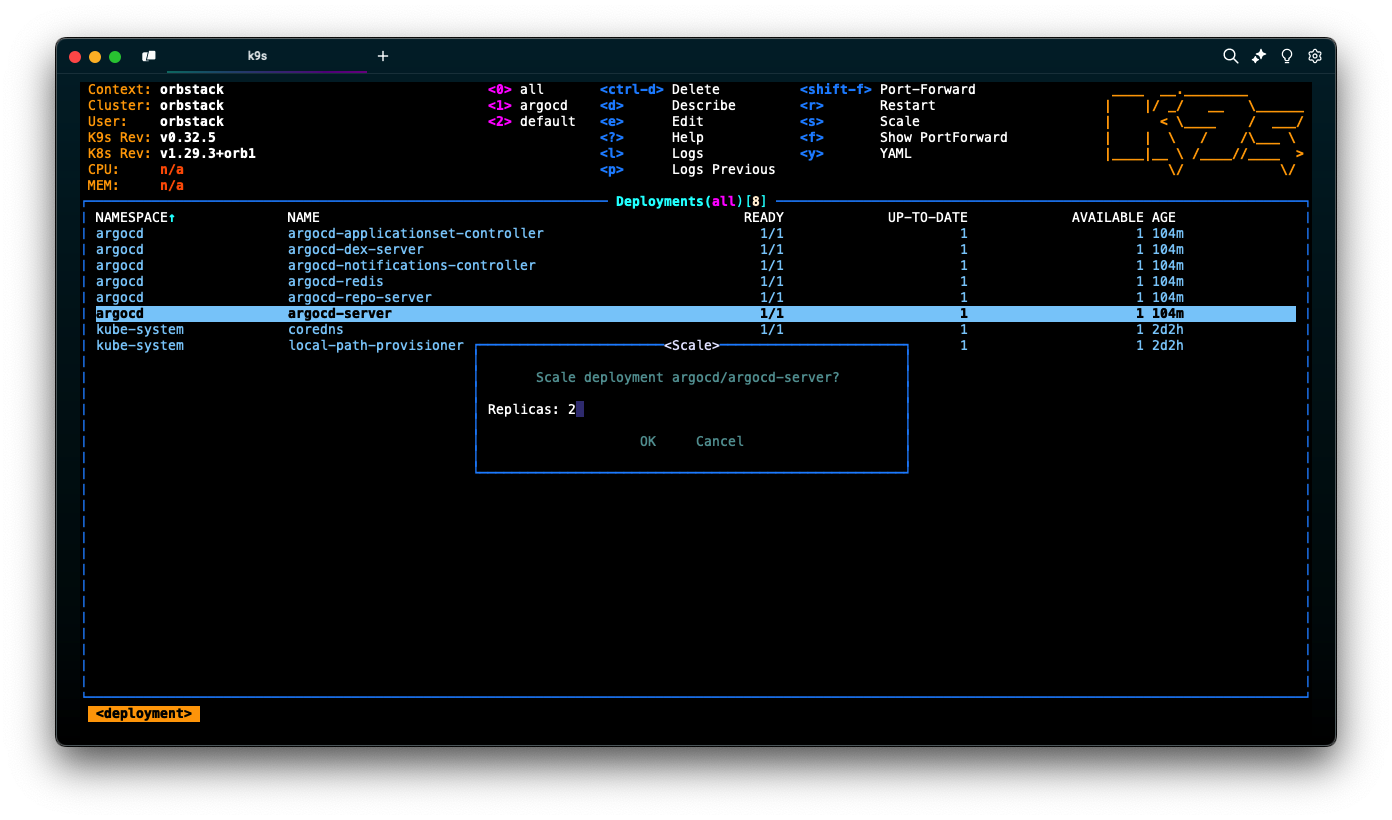Click the READY column header

(764, 217)
